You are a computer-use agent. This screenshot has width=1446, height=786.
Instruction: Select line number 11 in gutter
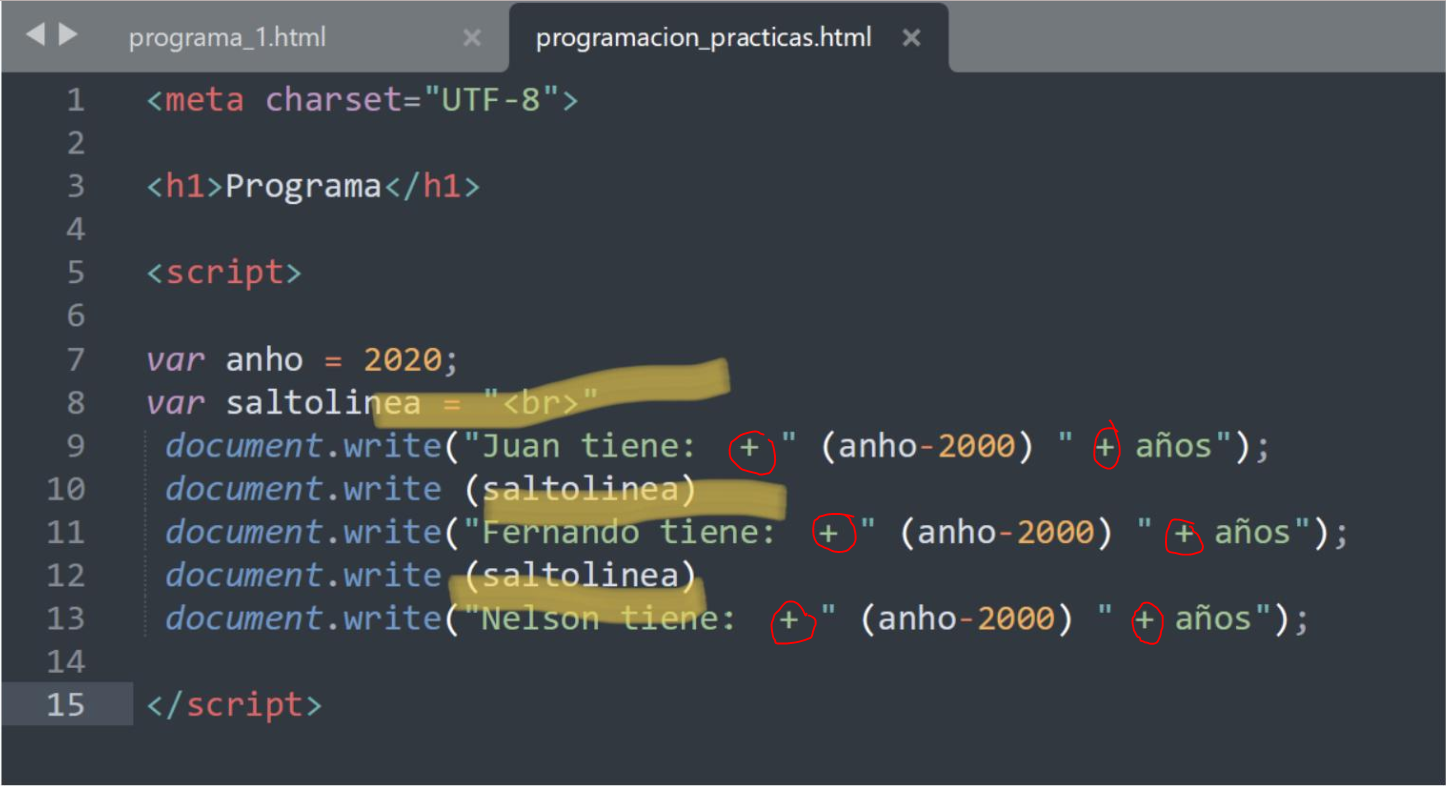point(66,531)
